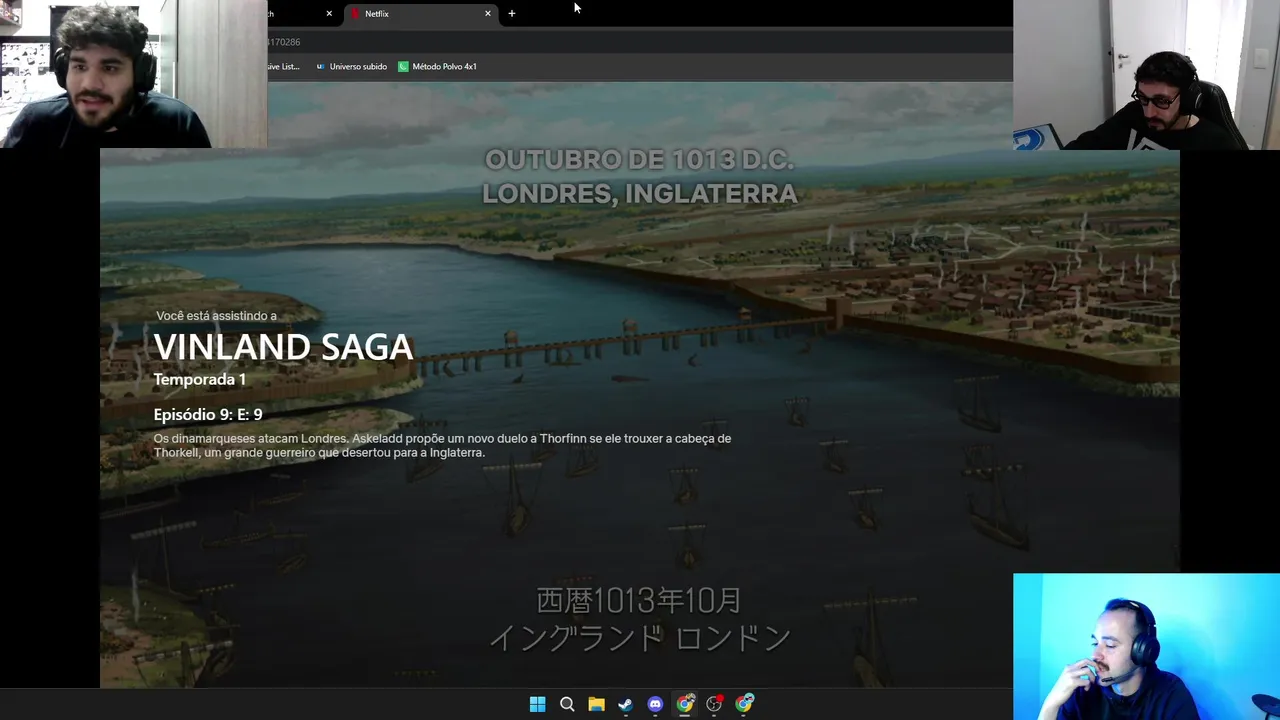Open OBS Studio with red recording badge
1280x720 pixels.
[x=714, y=704]
